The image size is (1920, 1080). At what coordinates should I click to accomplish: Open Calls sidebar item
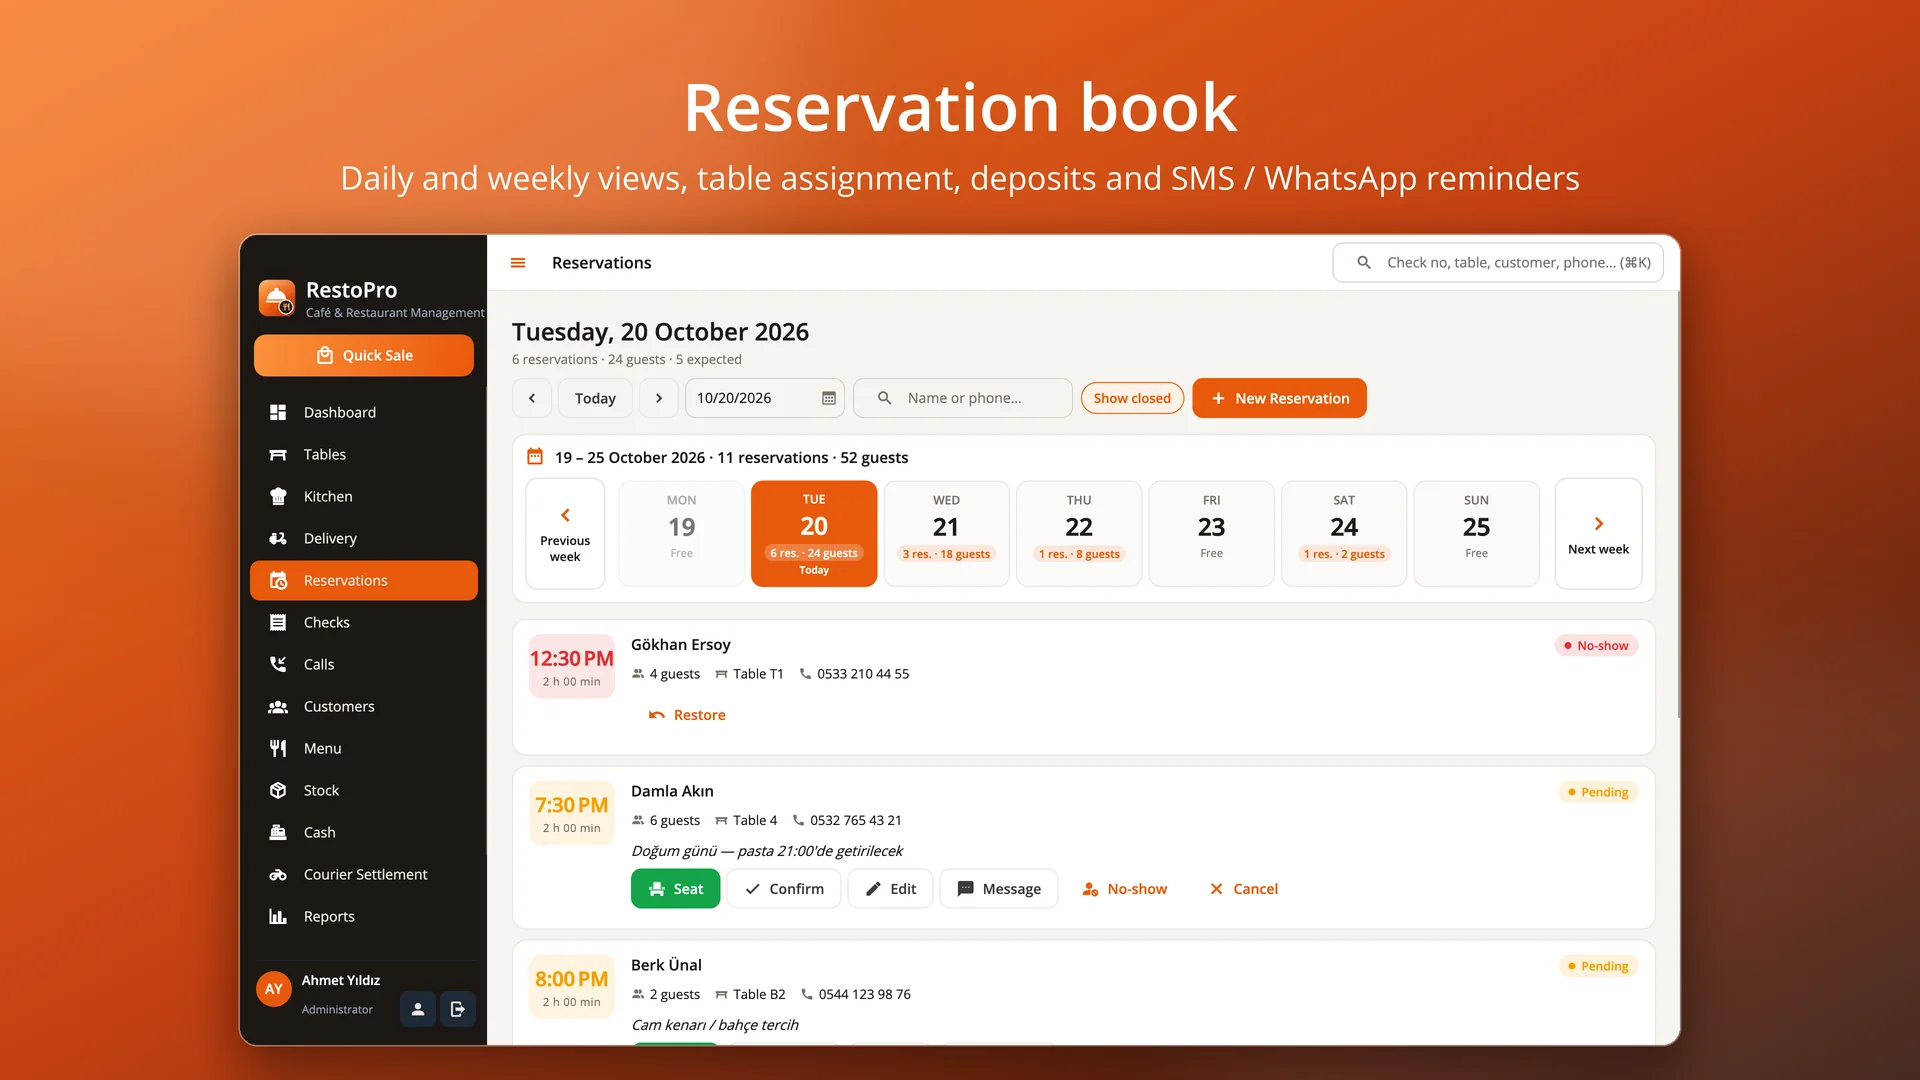point(364,664)
